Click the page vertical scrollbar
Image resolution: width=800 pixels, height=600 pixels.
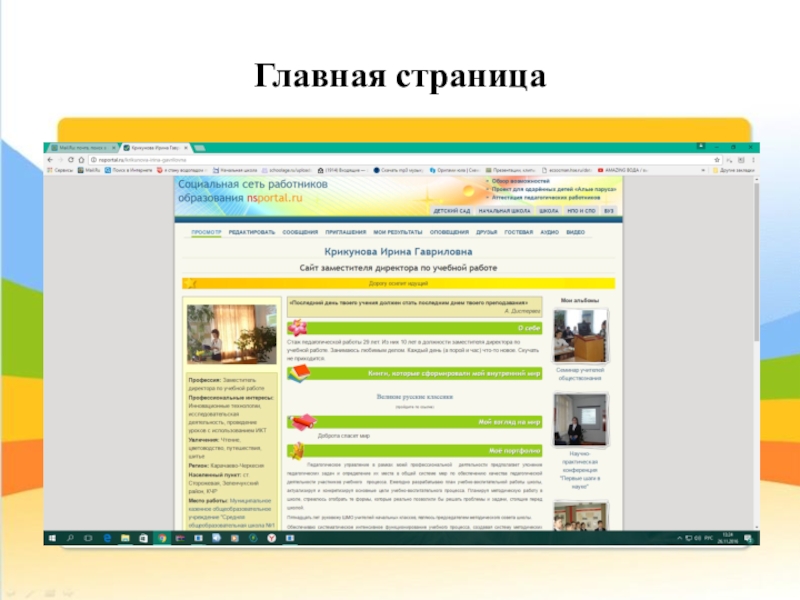[756, 263]
